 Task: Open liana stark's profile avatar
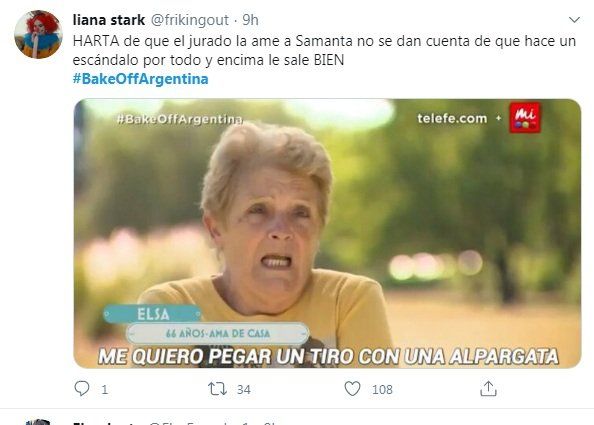[x=38, y=34]
